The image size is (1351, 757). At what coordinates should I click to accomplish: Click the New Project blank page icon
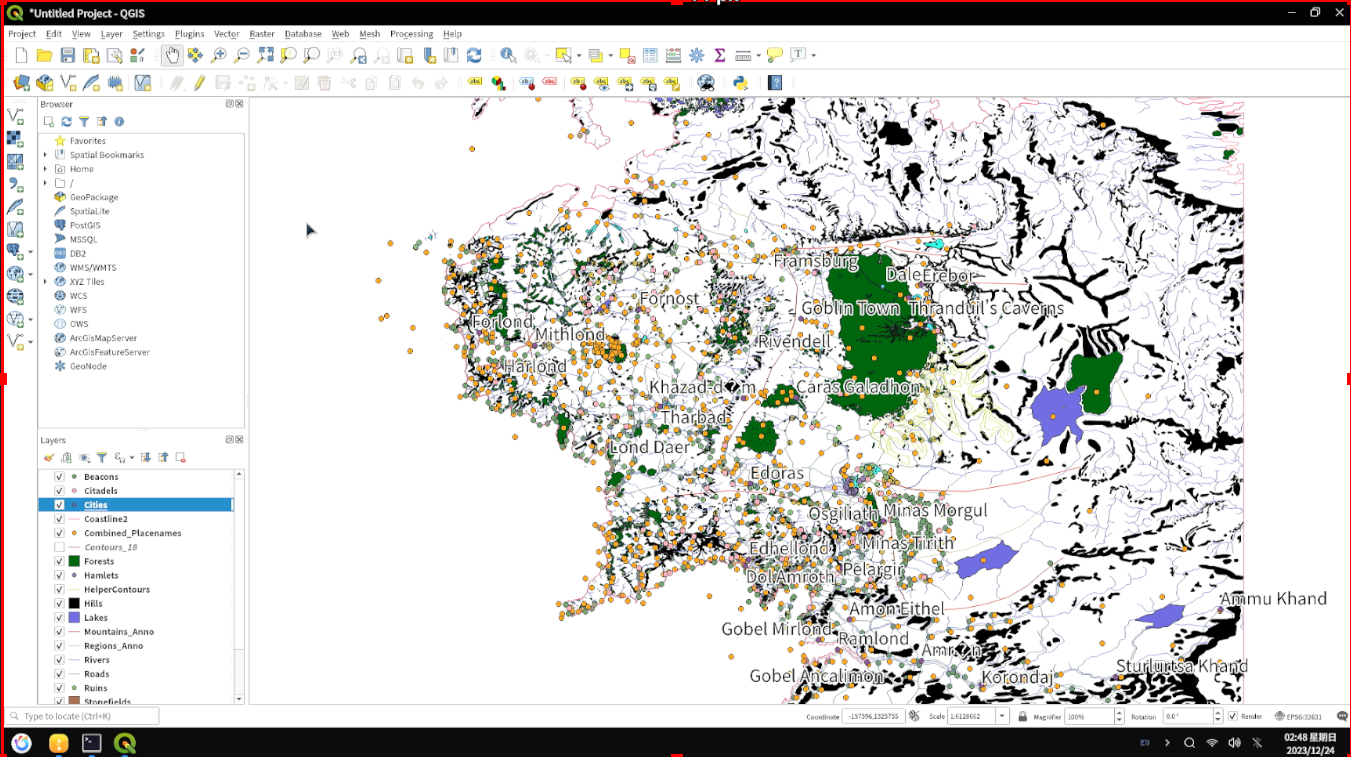tap(21, 55)
